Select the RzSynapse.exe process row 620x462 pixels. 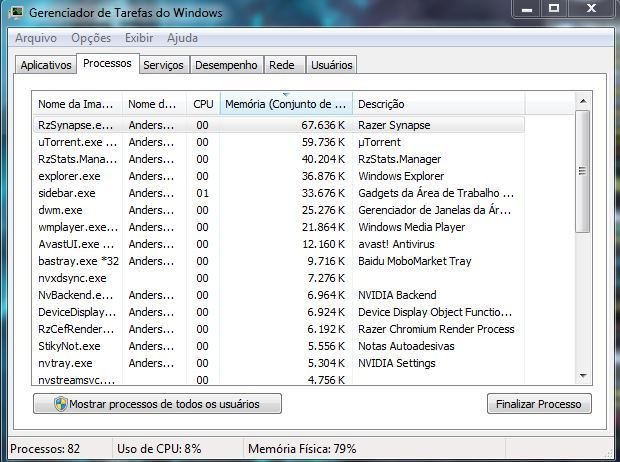tap(278, 125)
